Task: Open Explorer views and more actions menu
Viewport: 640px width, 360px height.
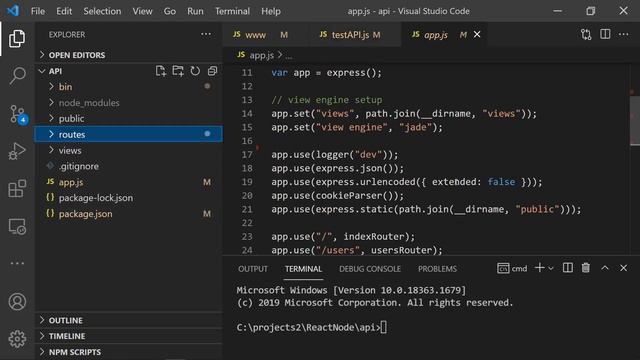Action: [206, 34]
